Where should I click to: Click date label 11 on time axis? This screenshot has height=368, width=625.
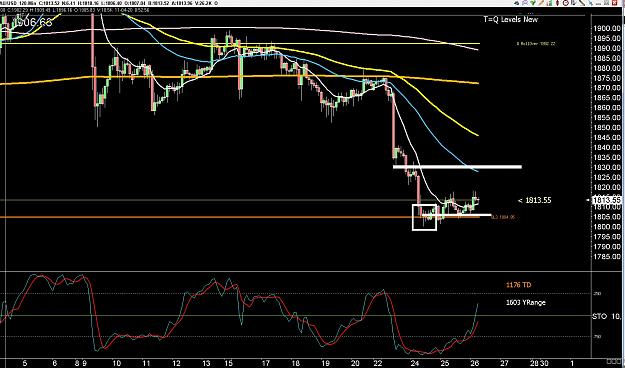coord(146,363)
